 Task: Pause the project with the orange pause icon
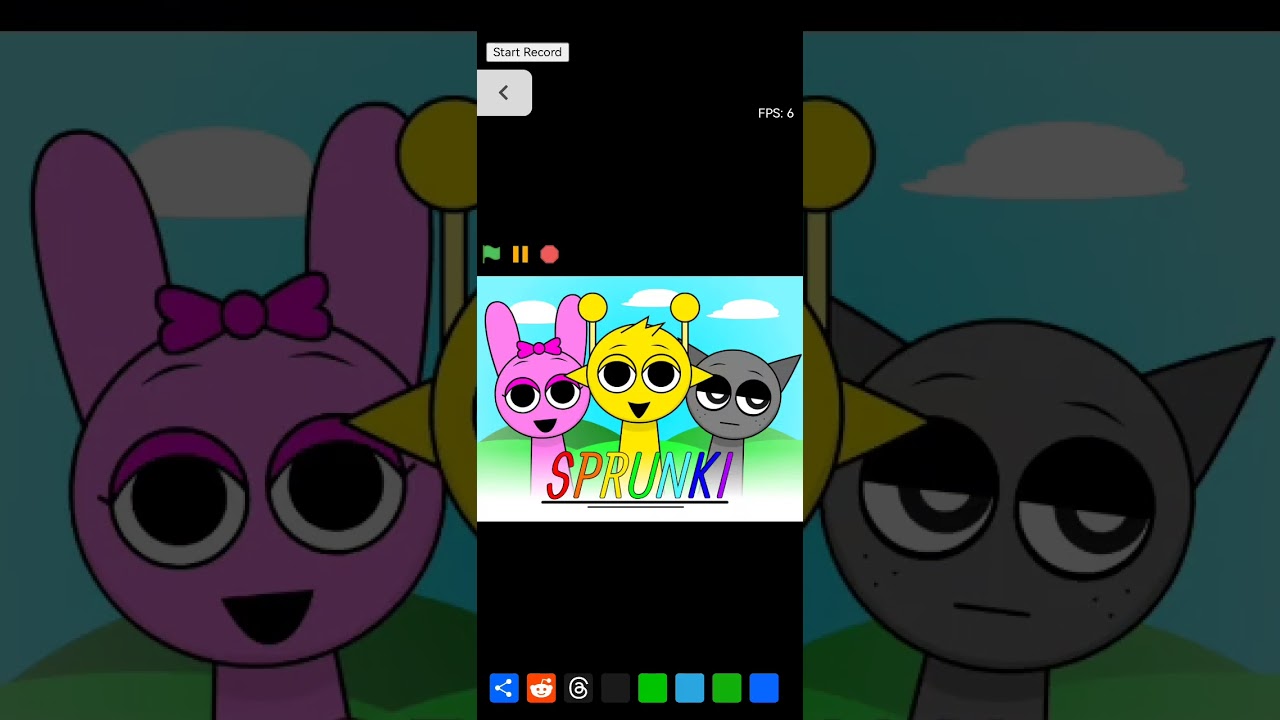pos(520,254)
